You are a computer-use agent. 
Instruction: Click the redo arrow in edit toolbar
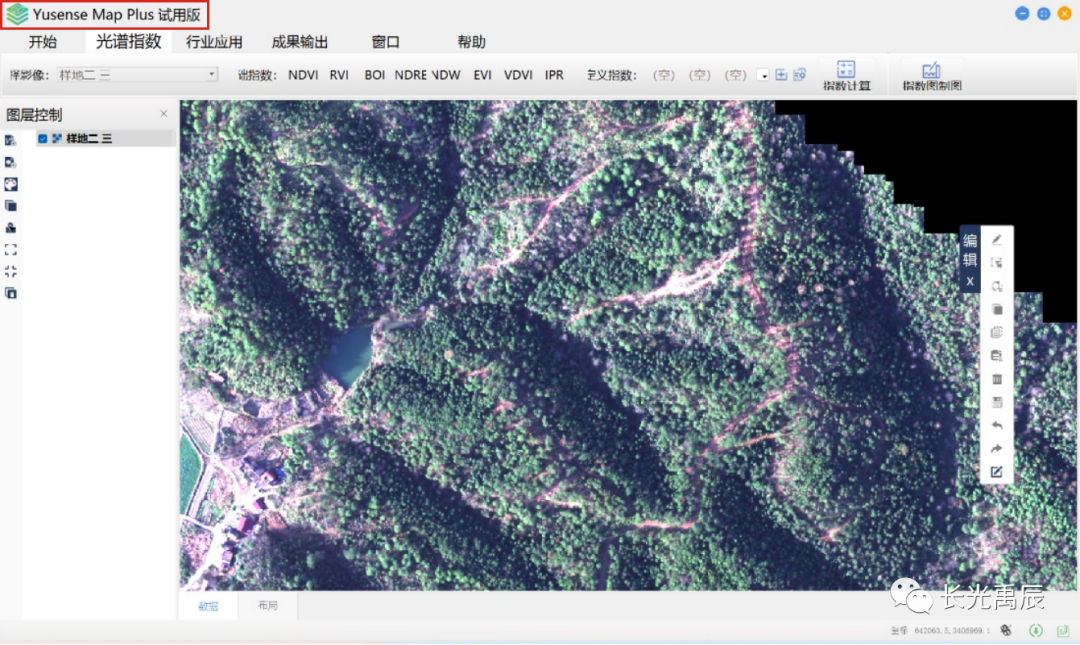pos(996,449)
